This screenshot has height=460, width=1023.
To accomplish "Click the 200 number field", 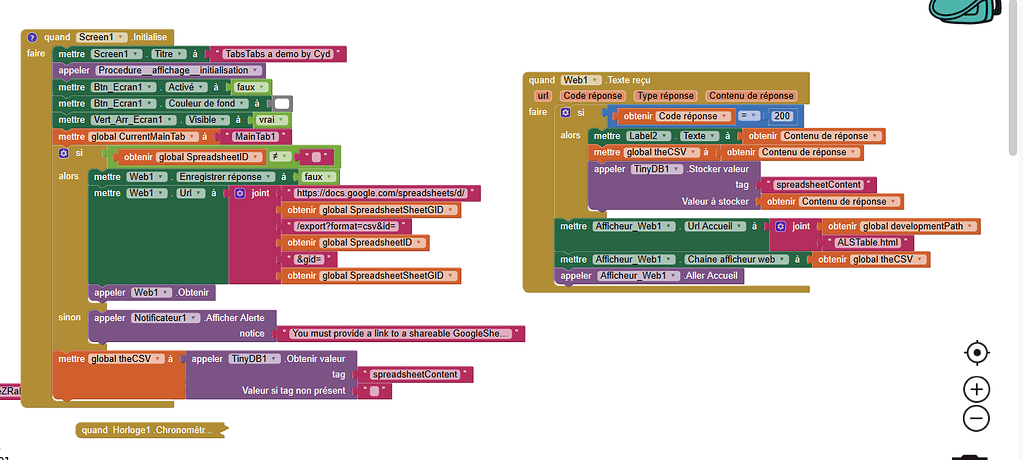I will tap(781, 116).
